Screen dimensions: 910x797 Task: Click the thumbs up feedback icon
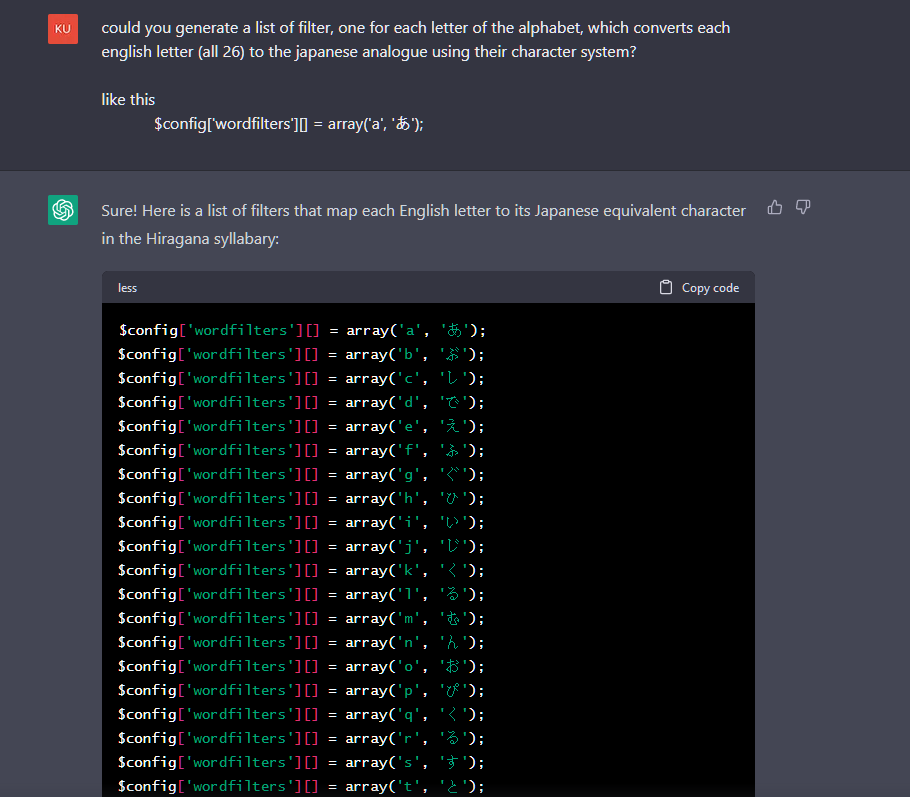click(775, 207)
